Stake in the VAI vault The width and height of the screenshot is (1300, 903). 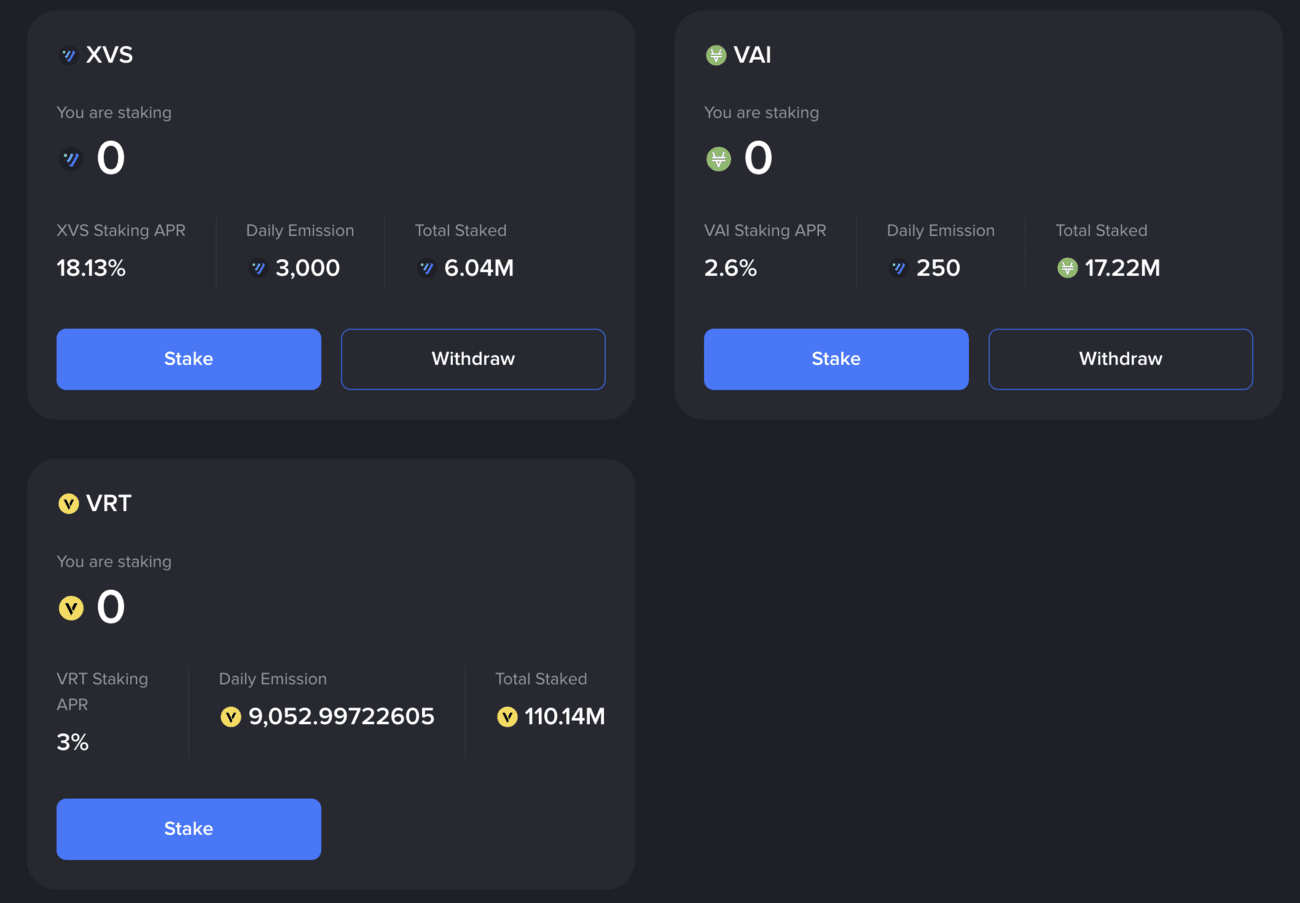click(x=836, y=359)
